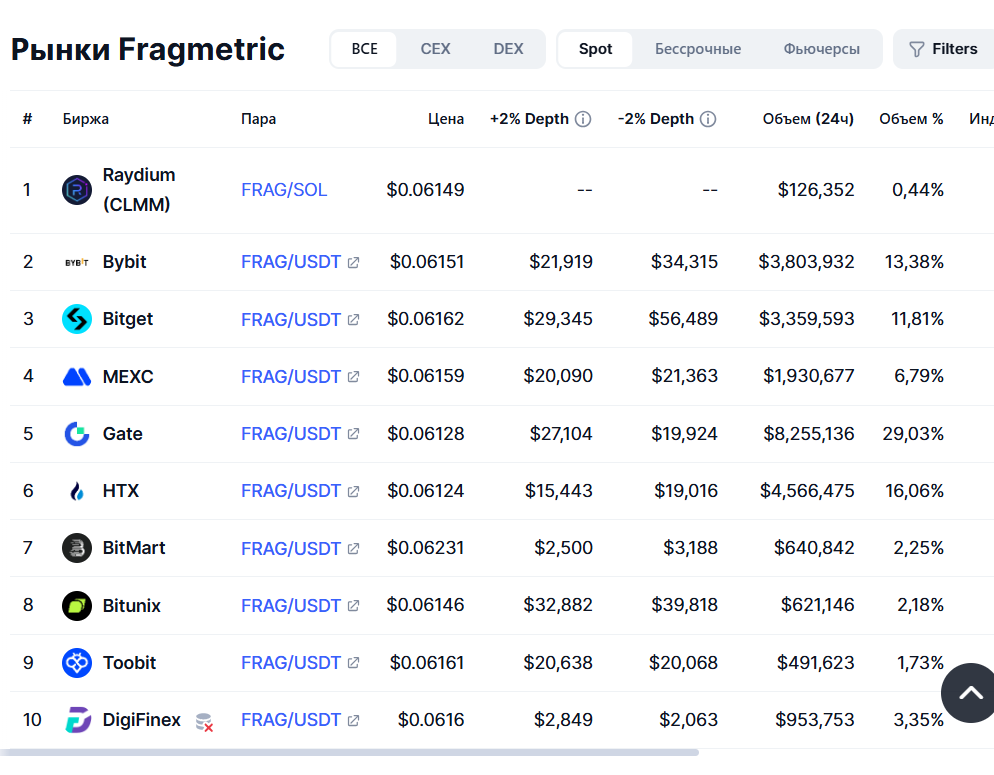Screen dimensions: 994x775
Task: Click the DigiFinex warning database icon
Action: (x=204, y=722)
